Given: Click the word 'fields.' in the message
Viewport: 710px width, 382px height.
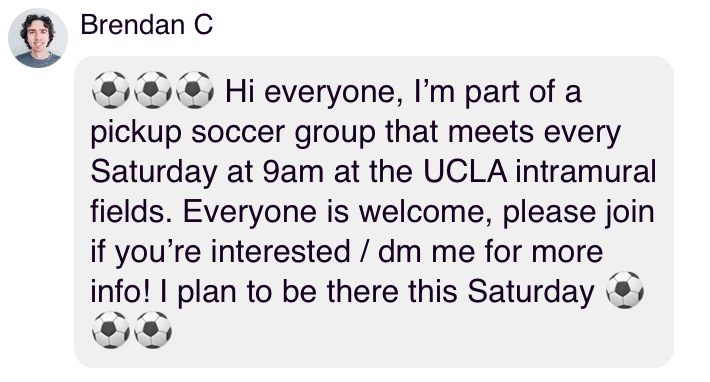Looking at the screenshot, I should point(132,212).
